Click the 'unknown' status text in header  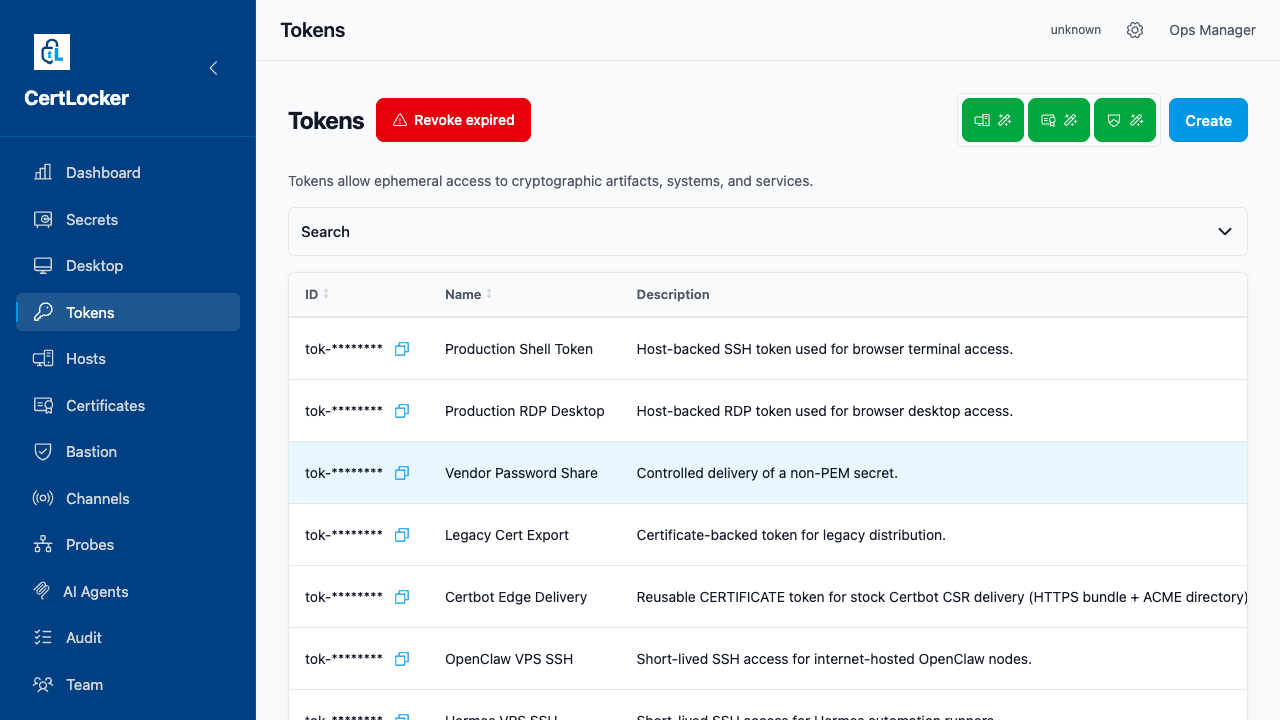[1076, 30]
